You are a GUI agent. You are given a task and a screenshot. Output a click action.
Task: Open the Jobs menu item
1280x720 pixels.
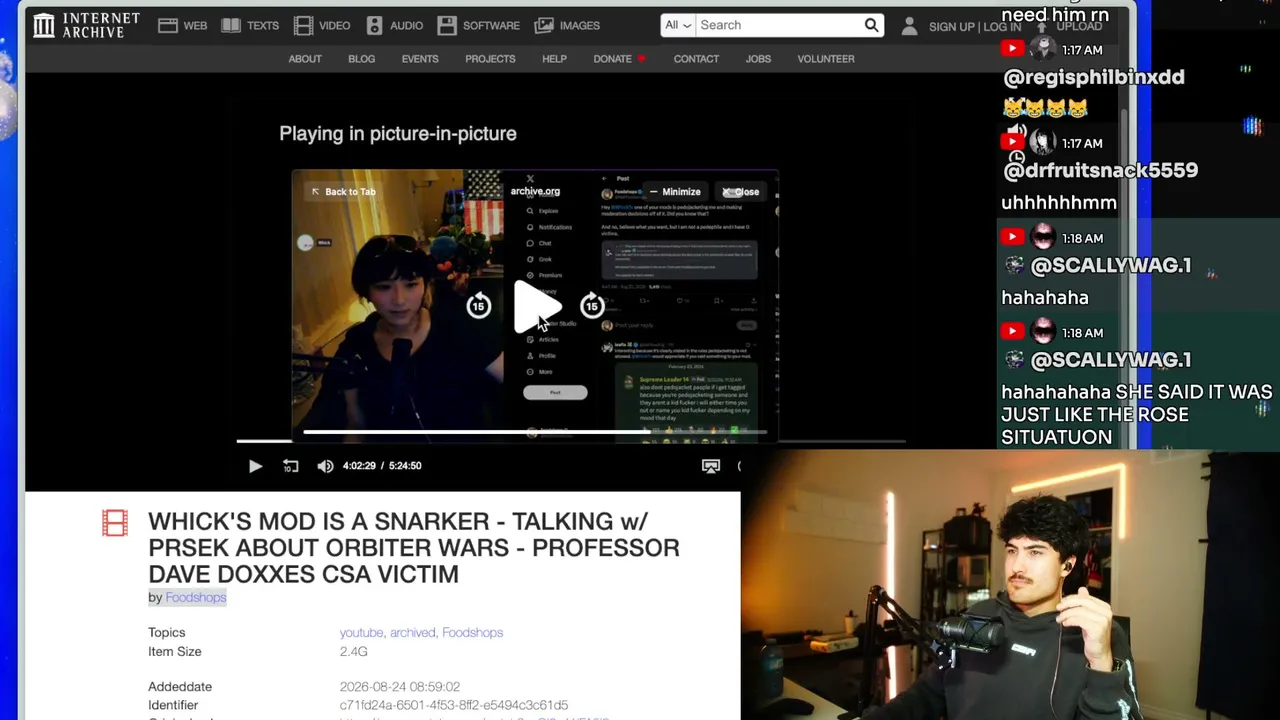pyautogui.click(x=758, y=59)
